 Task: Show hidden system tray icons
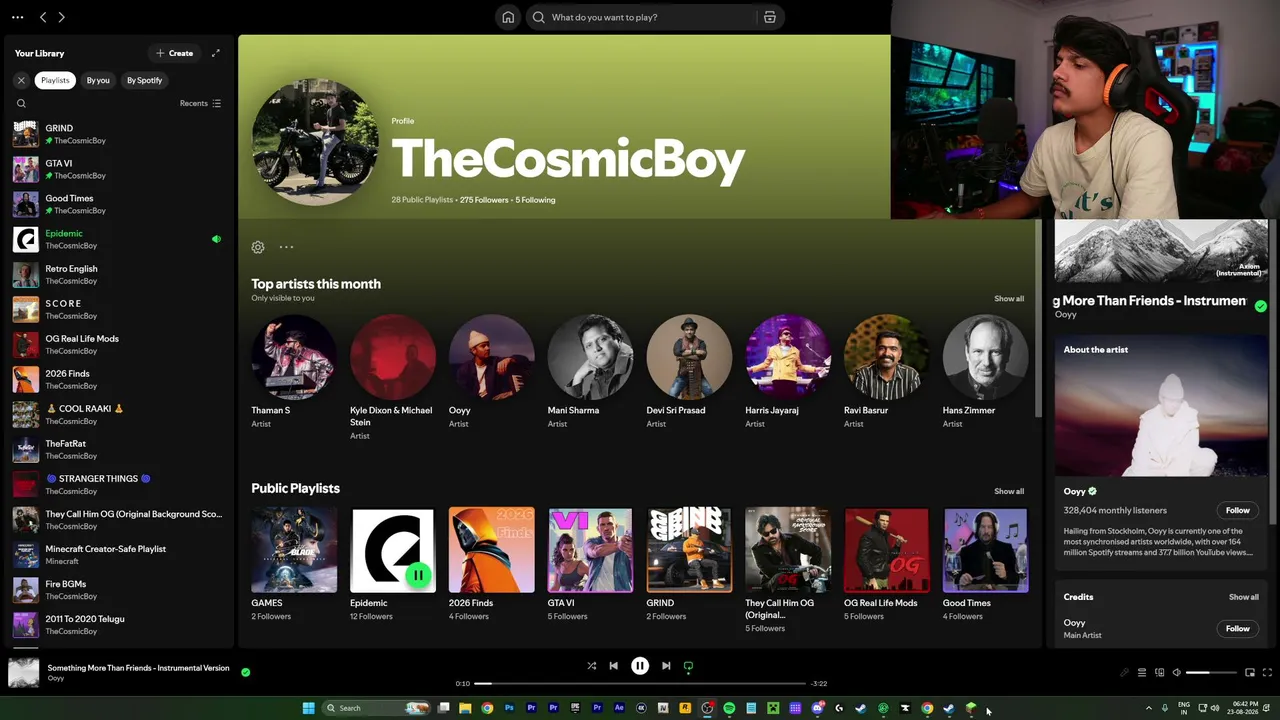(x=1148, y=708)
